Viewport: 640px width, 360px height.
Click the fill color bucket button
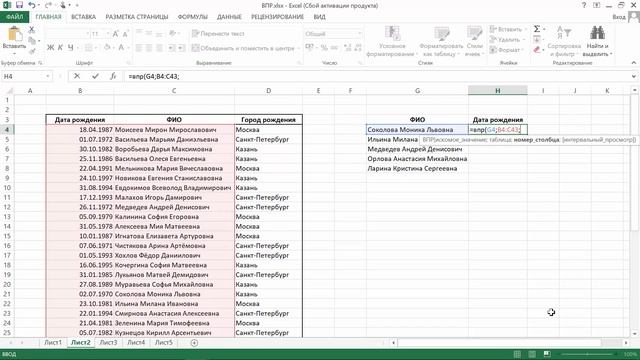pyautogui.click(x=107, y=48)
